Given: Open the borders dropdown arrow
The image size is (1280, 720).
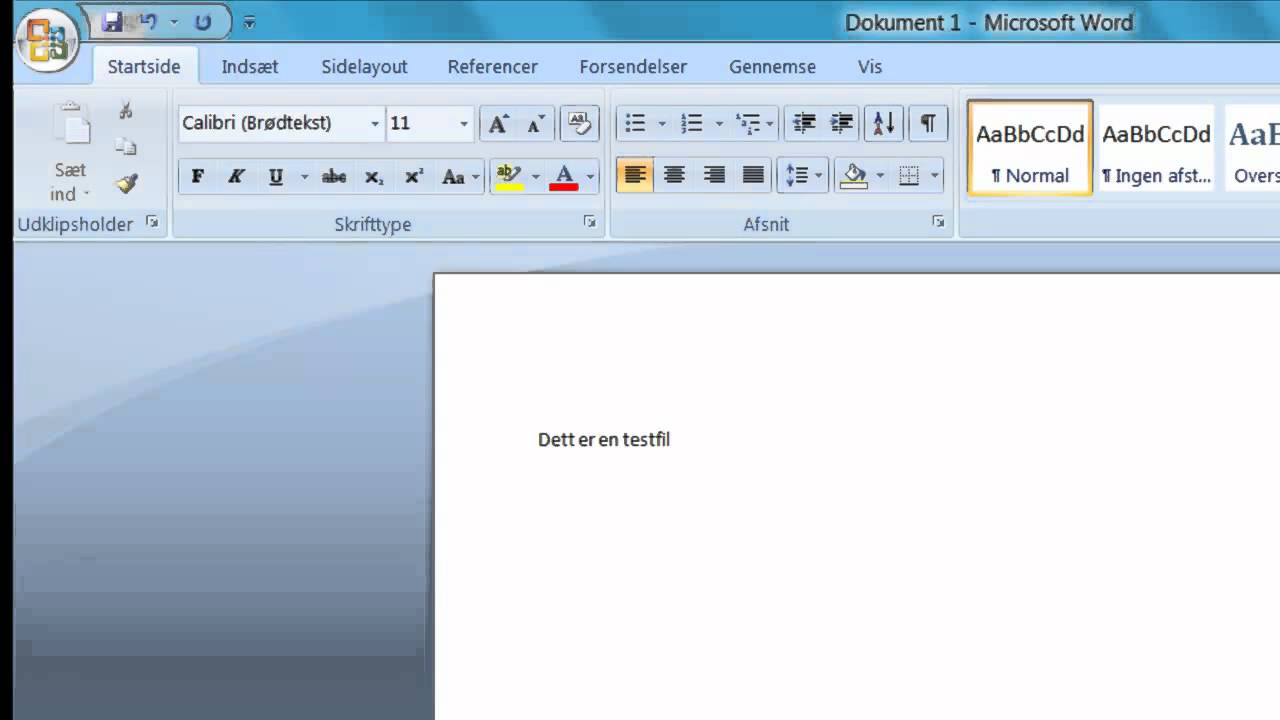Looking at the screenshot, I should click(935, 177).
